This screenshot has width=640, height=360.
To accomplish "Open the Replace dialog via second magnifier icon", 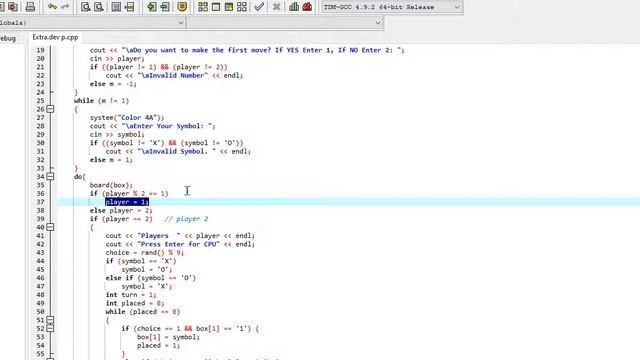I will 99,7.
